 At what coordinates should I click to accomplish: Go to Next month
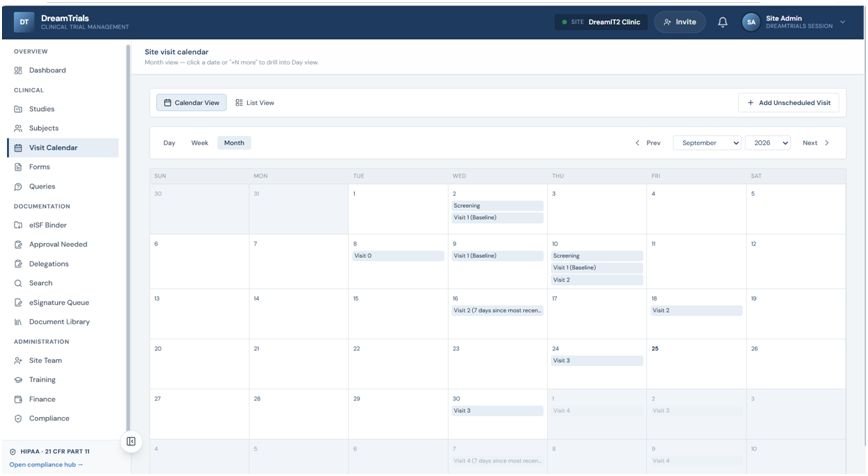816,143
